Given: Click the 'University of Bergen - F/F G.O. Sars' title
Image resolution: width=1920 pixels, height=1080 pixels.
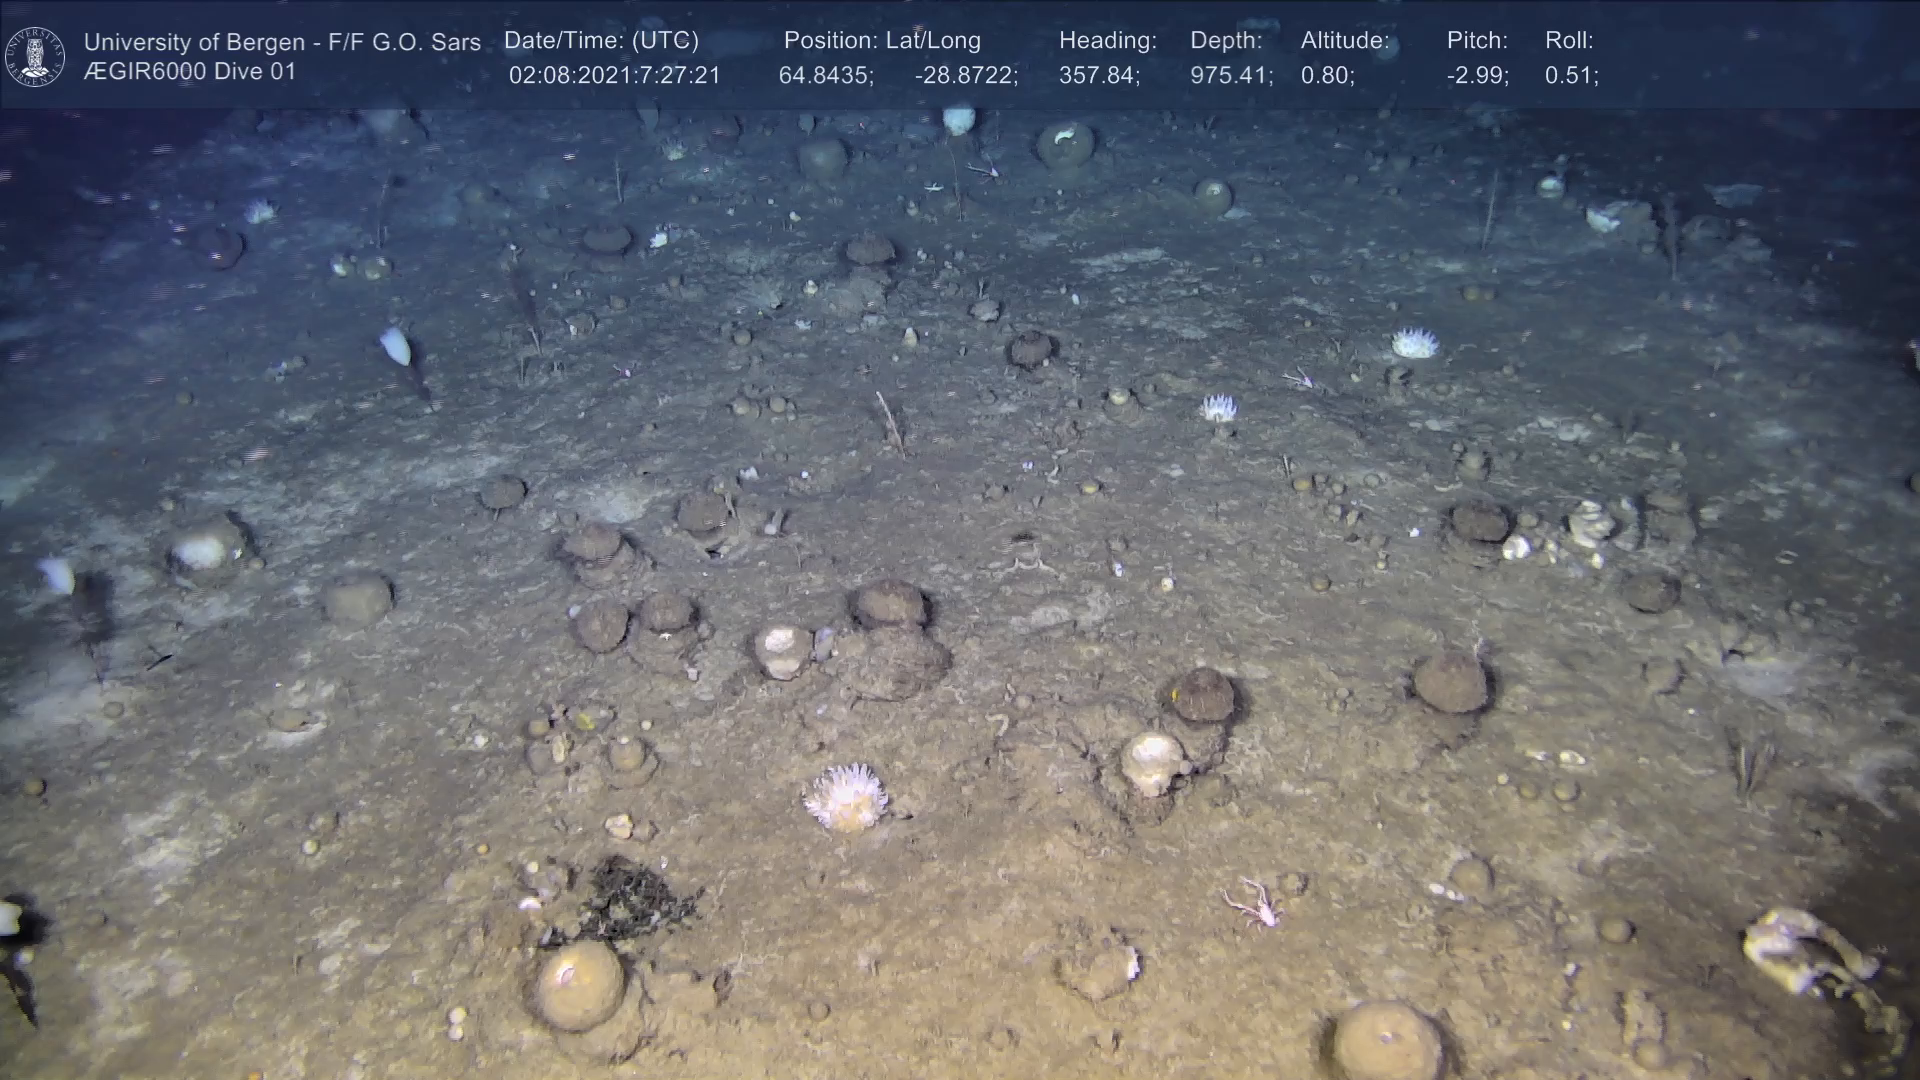Looking at the screenshot, I should (x=282, y=42).
